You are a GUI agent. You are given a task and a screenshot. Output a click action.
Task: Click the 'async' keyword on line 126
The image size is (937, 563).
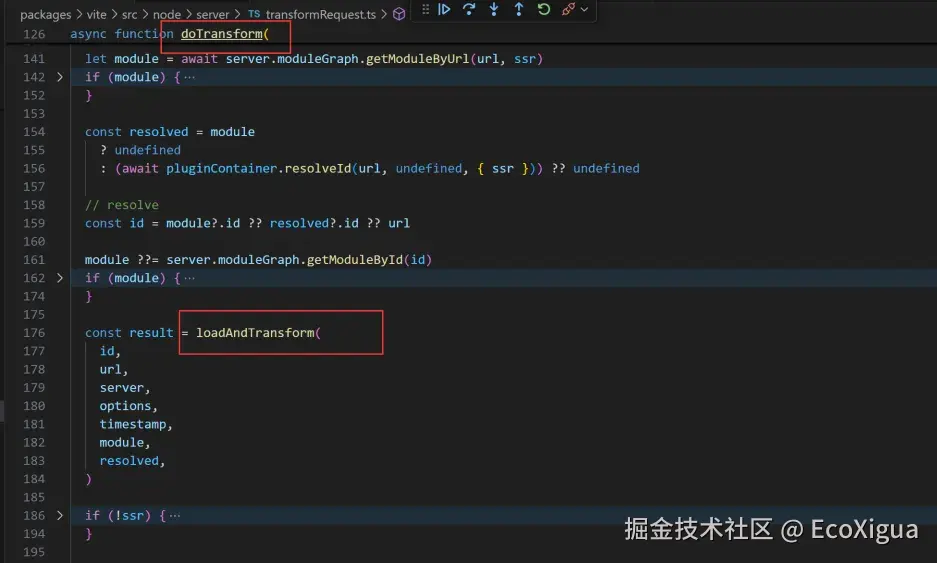coord(88,33)
